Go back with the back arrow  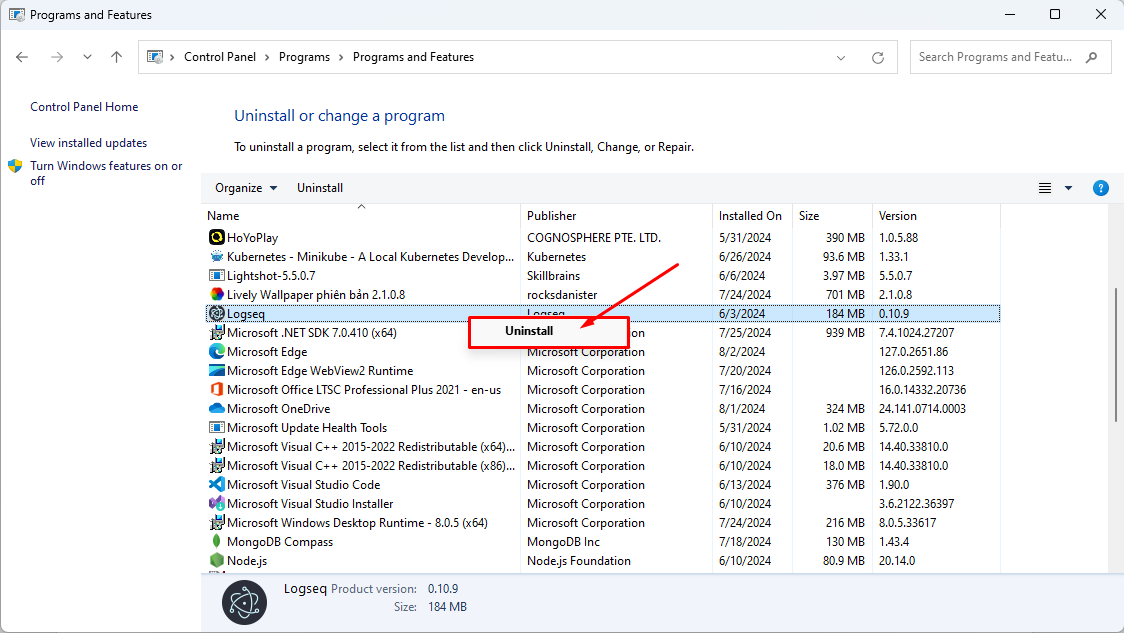coord(22,57)
